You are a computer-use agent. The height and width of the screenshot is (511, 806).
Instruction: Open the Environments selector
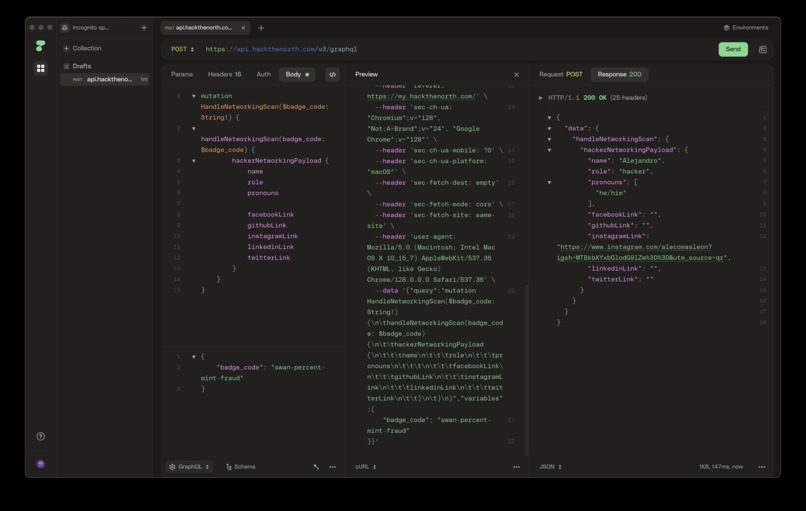745,28
